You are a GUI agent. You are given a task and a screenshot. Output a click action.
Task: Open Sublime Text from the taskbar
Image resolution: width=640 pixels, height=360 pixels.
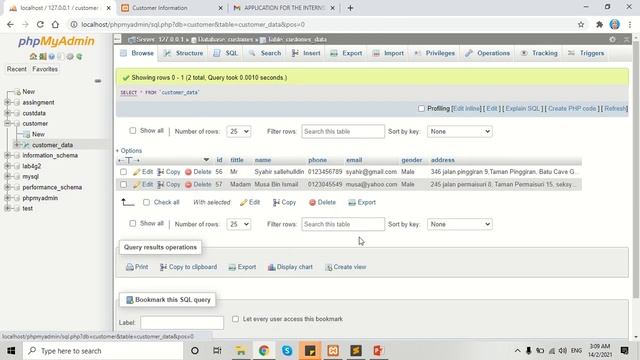[356, 351]
